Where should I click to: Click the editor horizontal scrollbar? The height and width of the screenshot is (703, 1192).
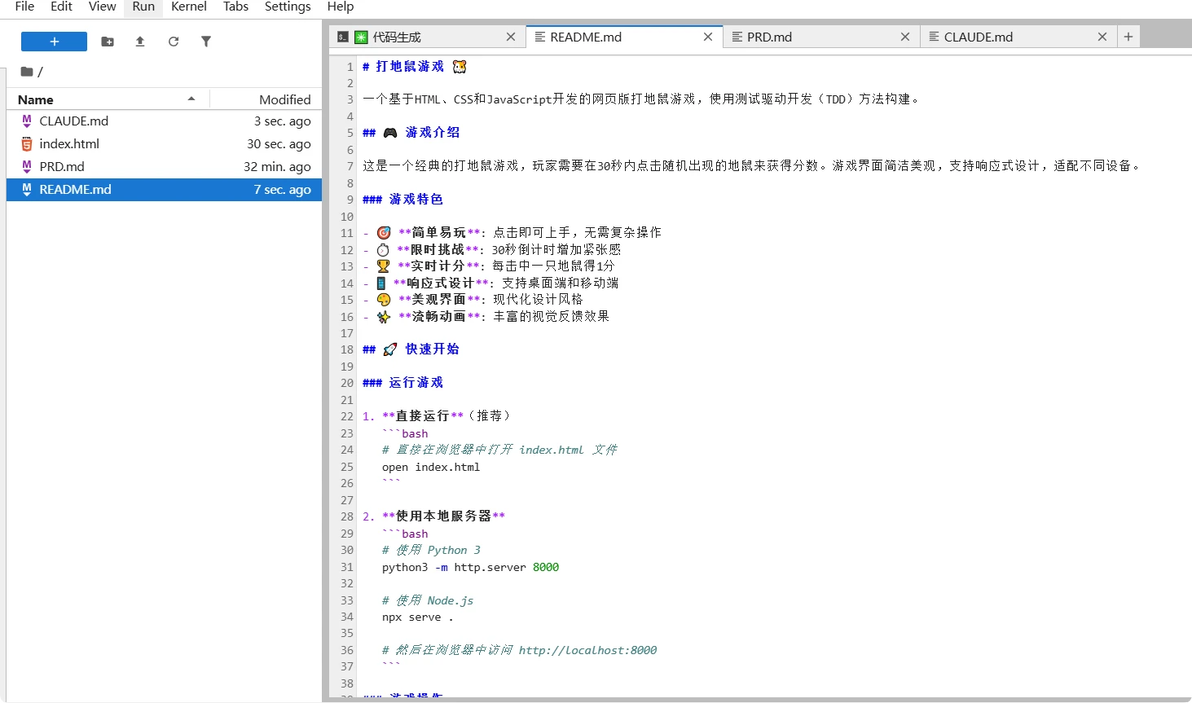(x=760, y=699)
